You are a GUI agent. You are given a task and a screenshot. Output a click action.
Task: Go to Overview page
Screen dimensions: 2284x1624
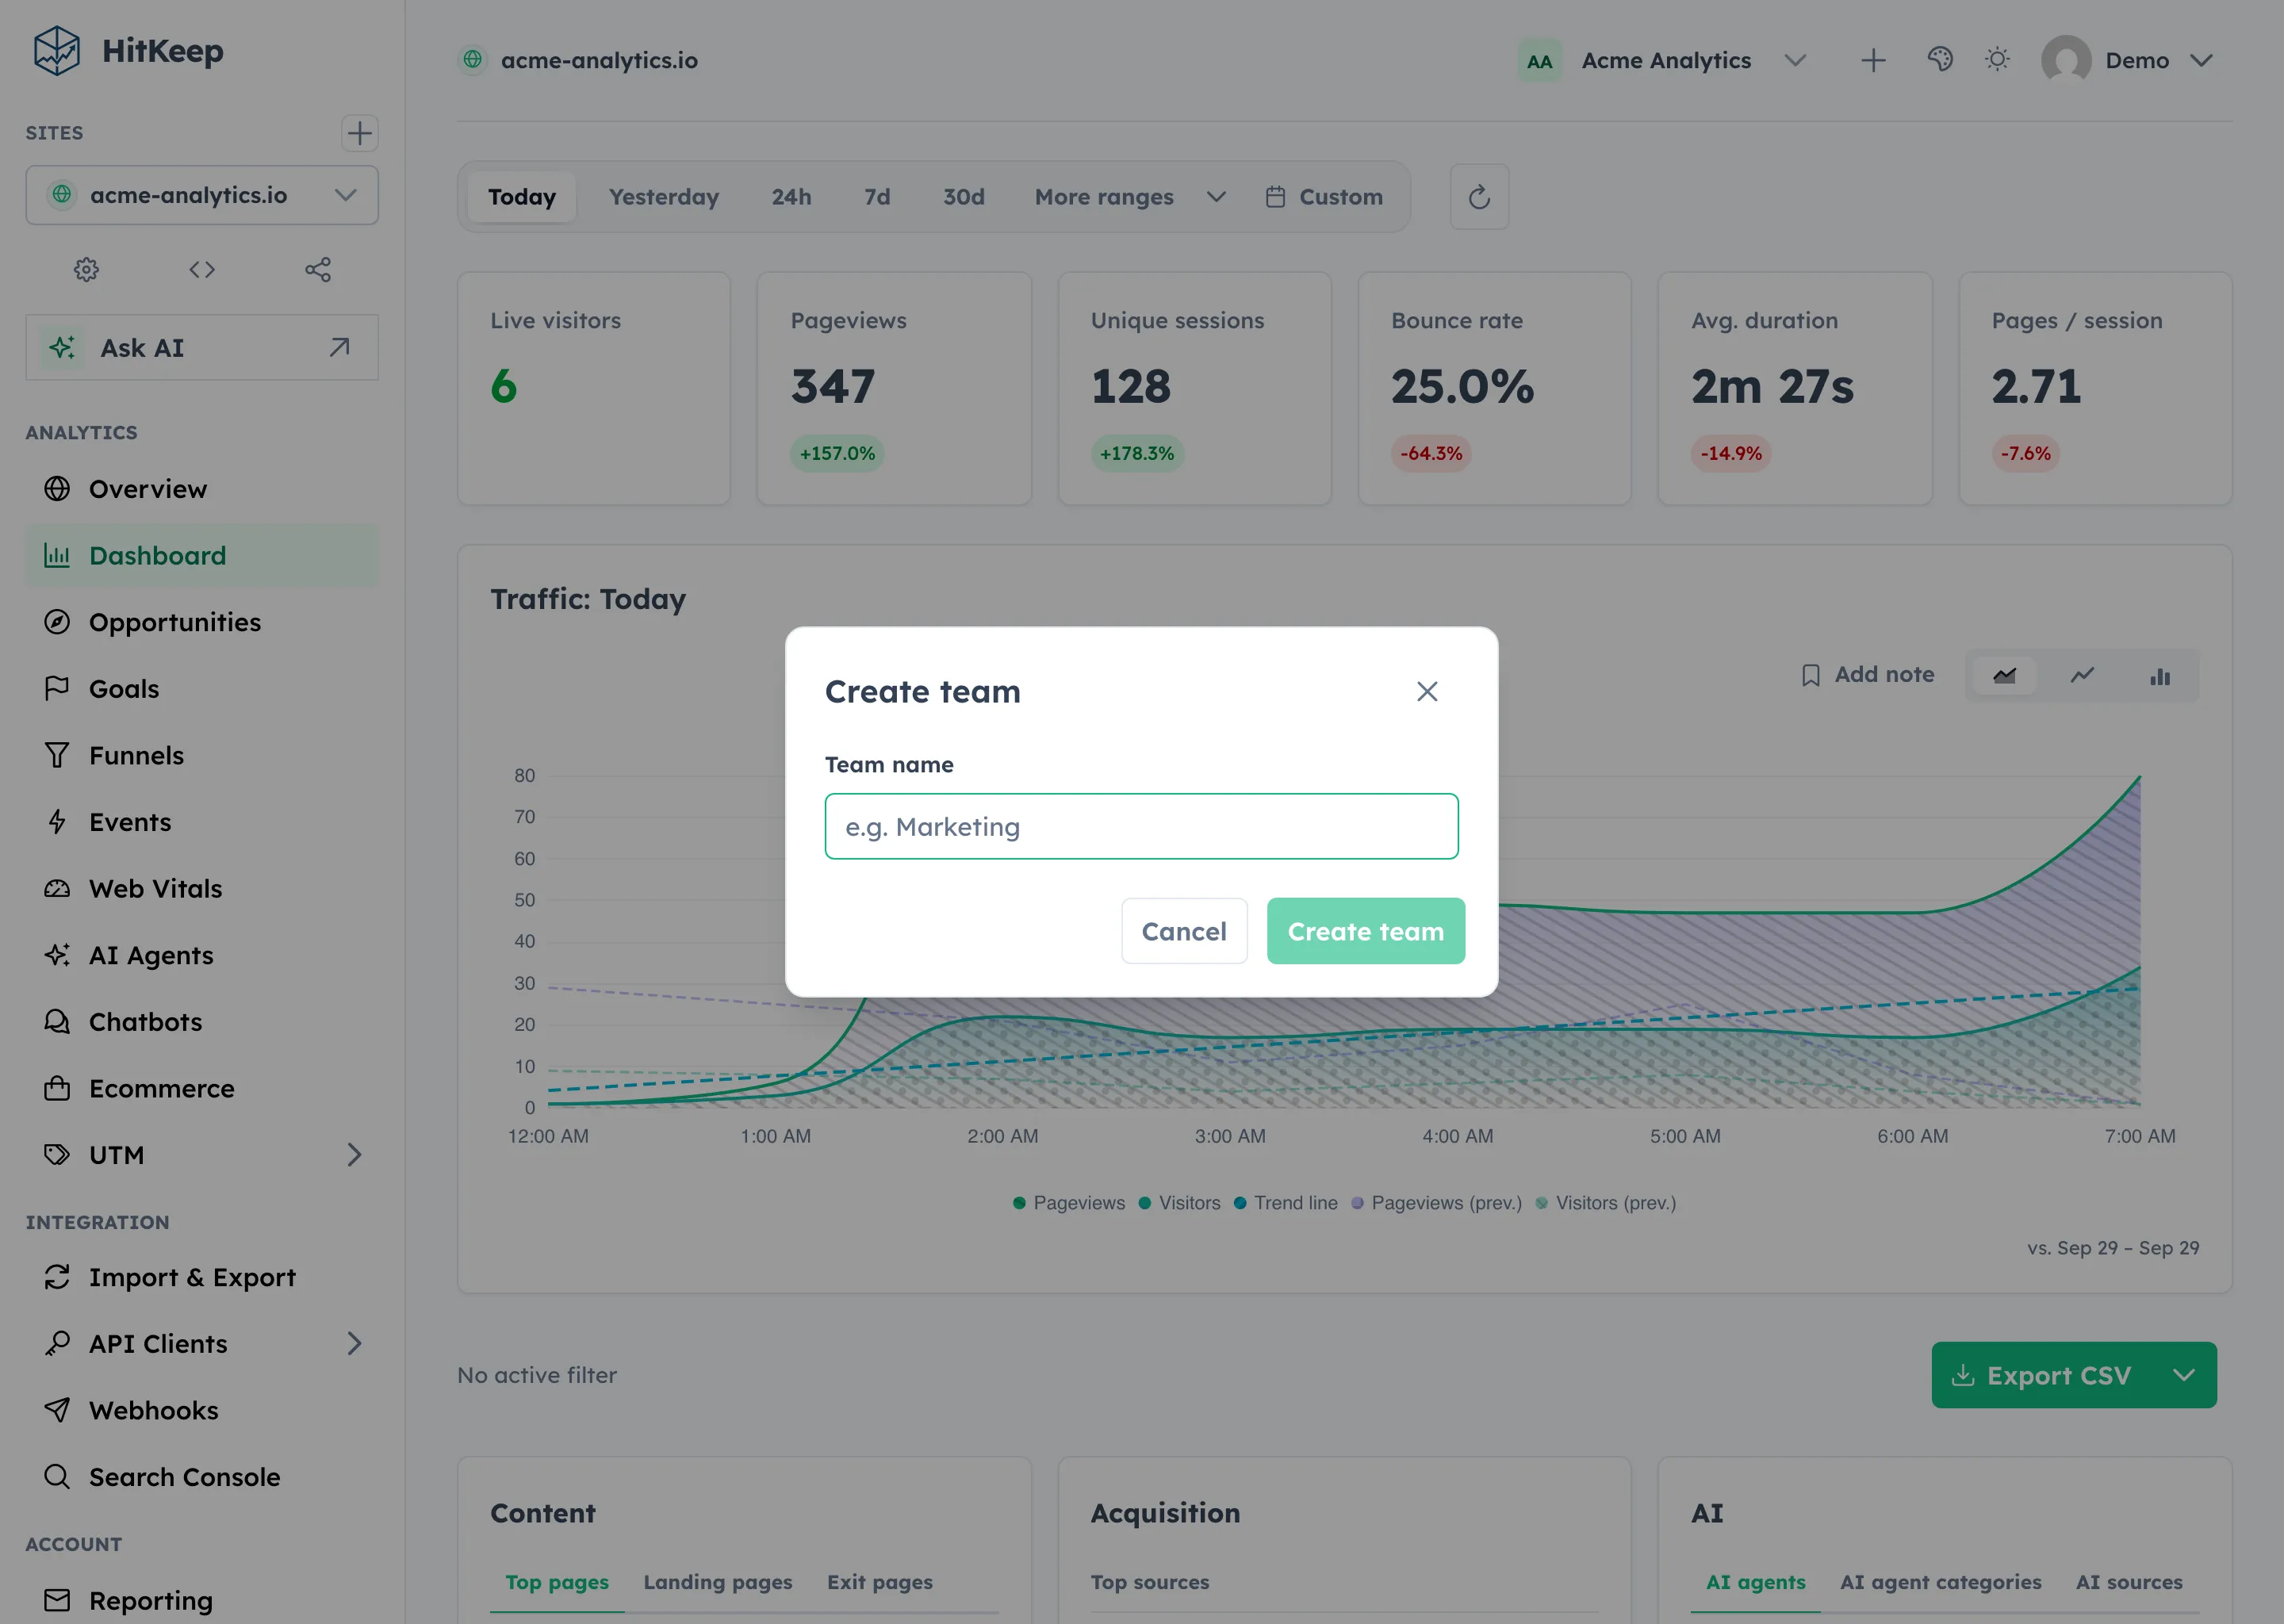pos(202,489)
